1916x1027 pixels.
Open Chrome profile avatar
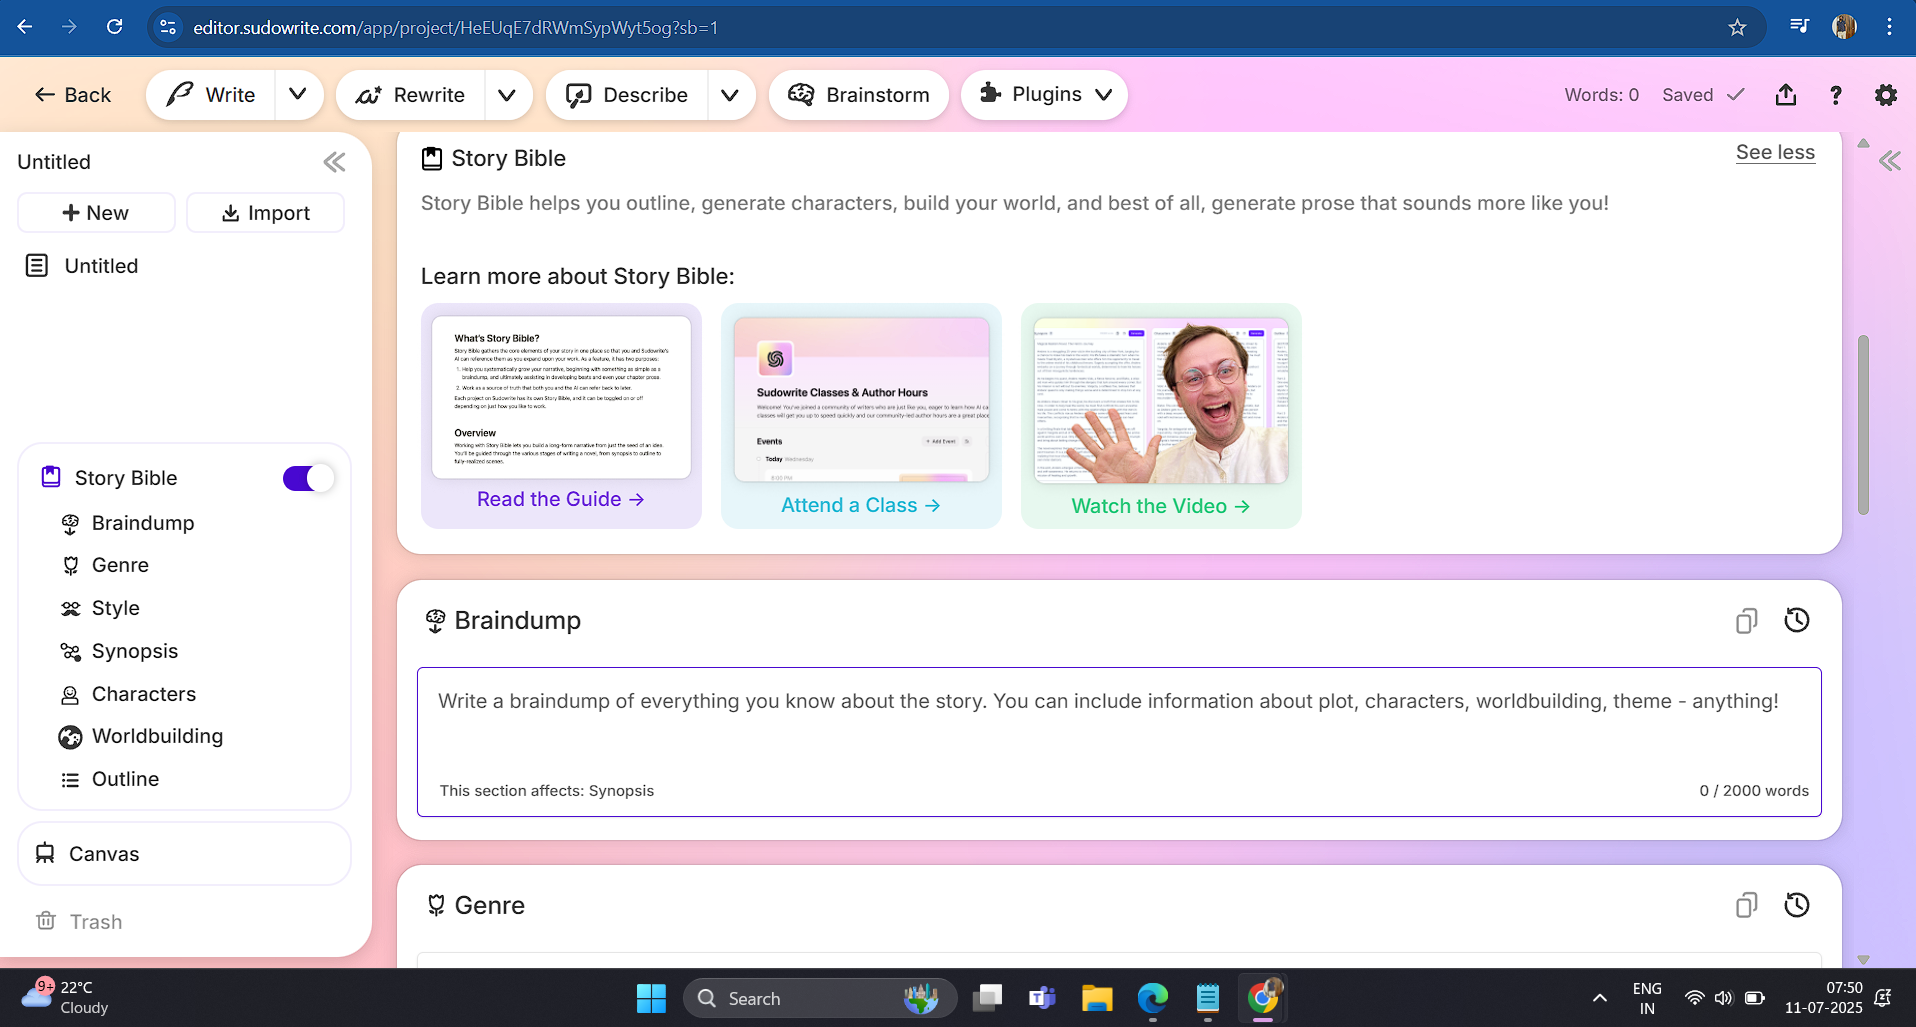pyautogui.click(x=1844, y=27)
